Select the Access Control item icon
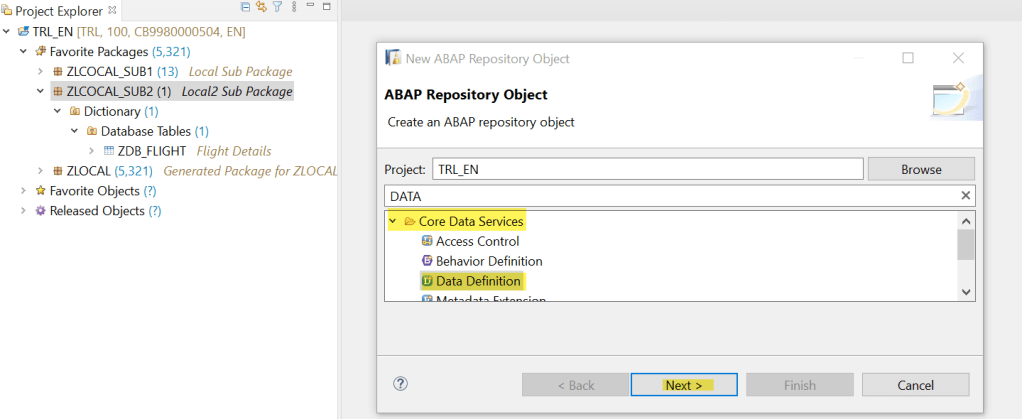The height and width of the screenshot is (419, 1022). tap(427, 241)
